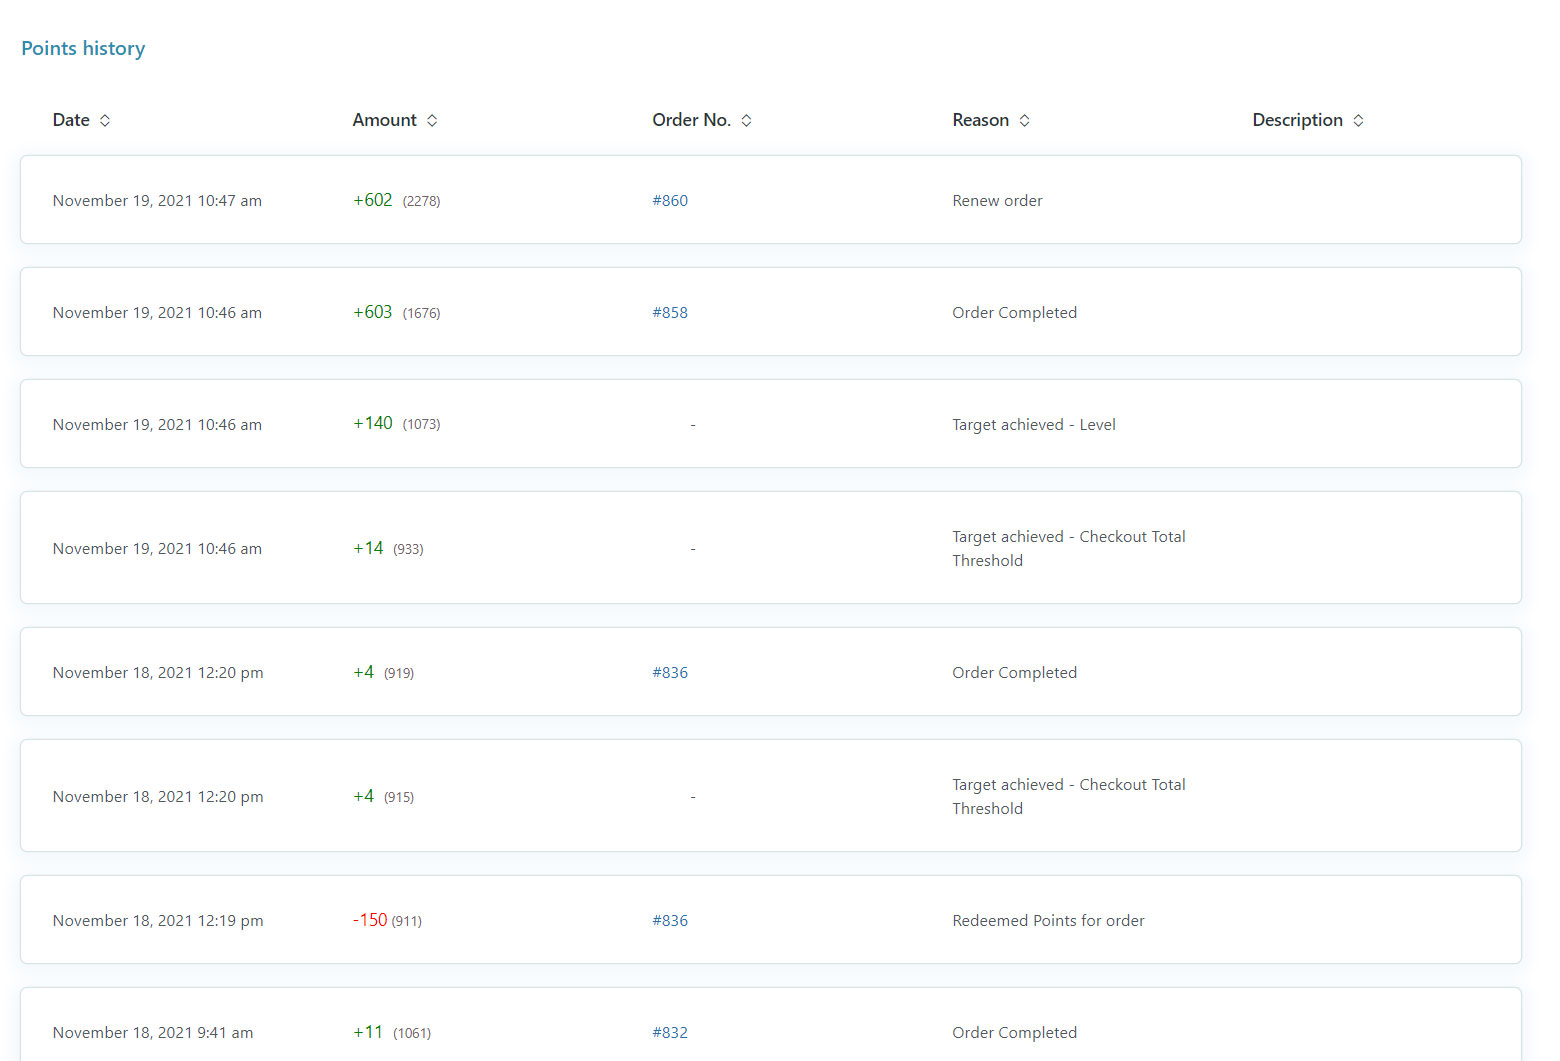This screenshot has width=1560, height=1061.
Task: Select the (933) balance value
Action: click(x=408, y=549)
